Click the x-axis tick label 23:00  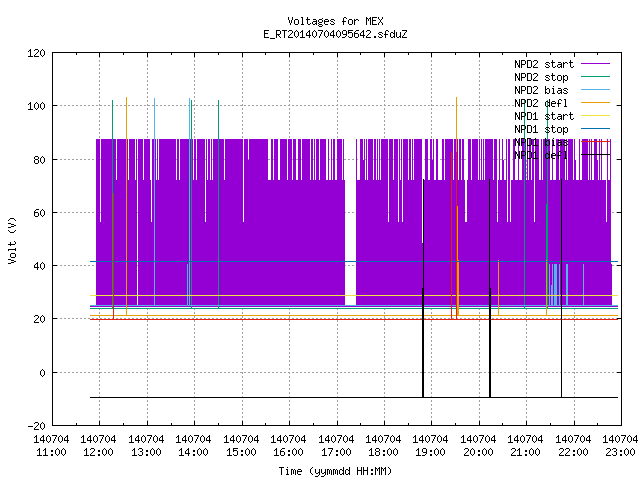tap(620, 453)
